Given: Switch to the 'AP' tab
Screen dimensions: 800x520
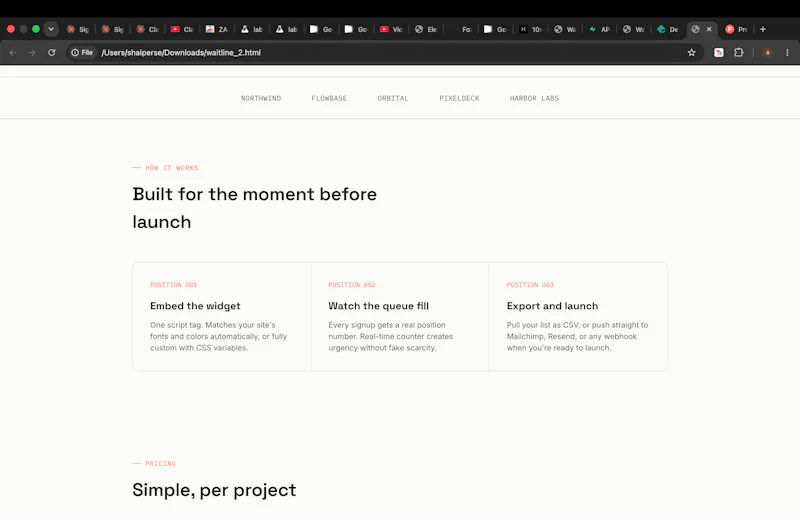Looking at the screenshot, I should tap(599, 29).
